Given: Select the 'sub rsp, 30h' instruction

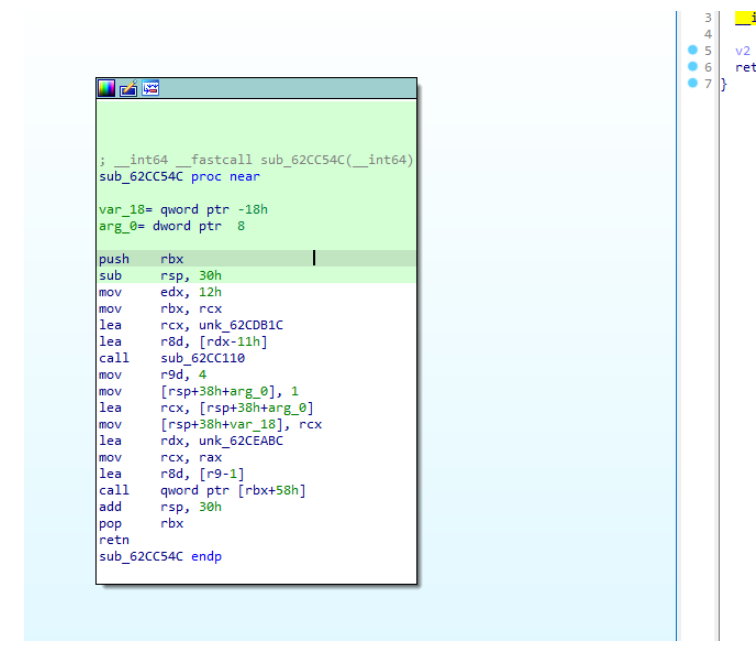Looking at the screenshot, I should (160, 275).
